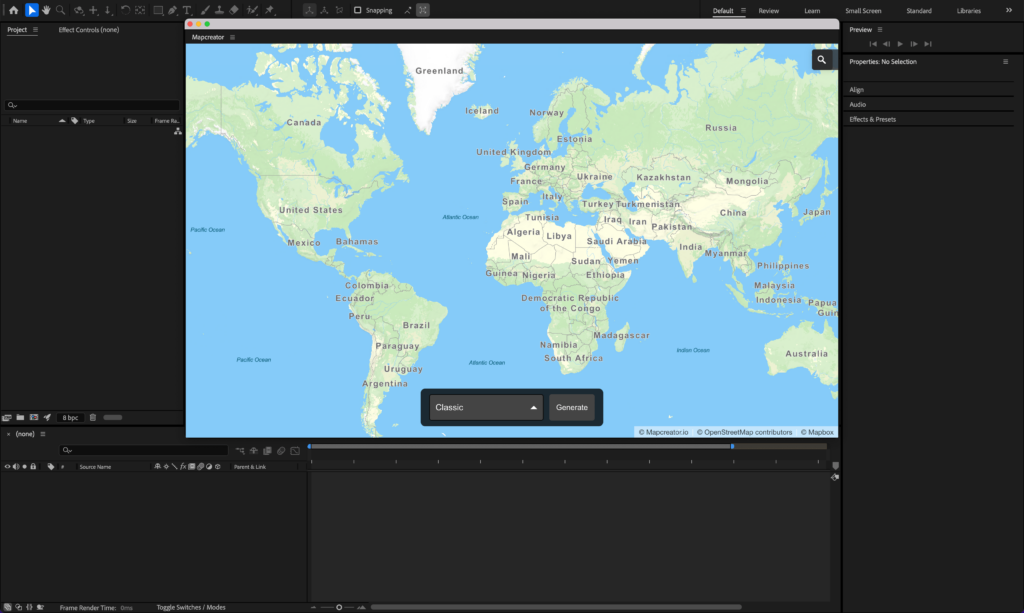
Task: Select the Zoom magnifier tool in toolbar
Action: [61, 10]
